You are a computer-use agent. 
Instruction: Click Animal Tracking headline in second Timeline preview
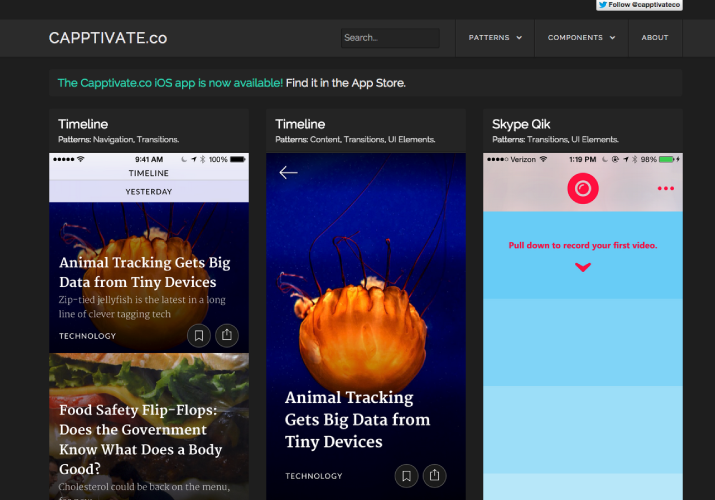click(x=358, y=419)
